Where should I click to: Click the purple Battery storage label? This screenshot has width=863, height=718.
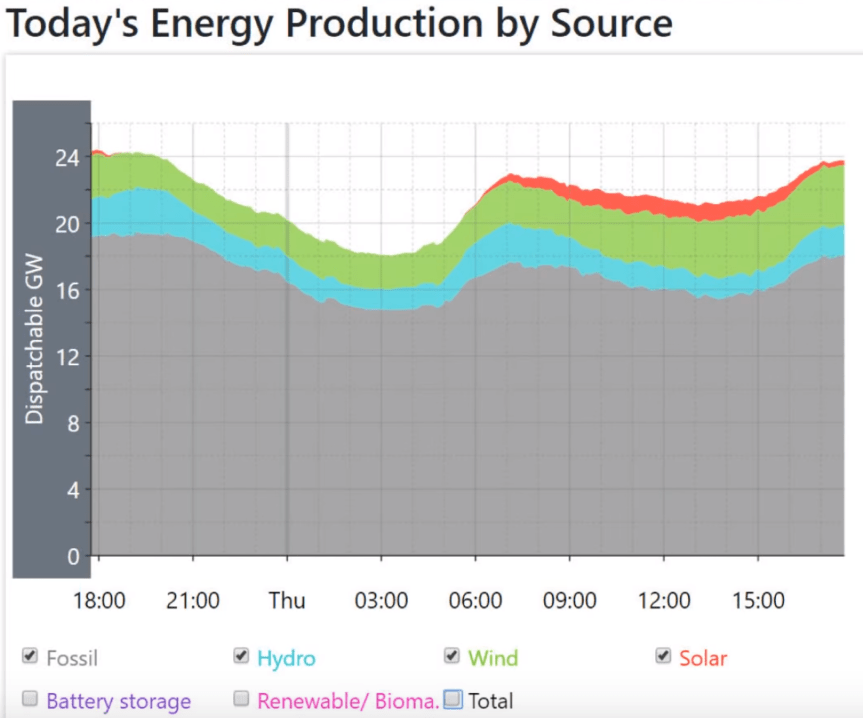tap(118, 701)
